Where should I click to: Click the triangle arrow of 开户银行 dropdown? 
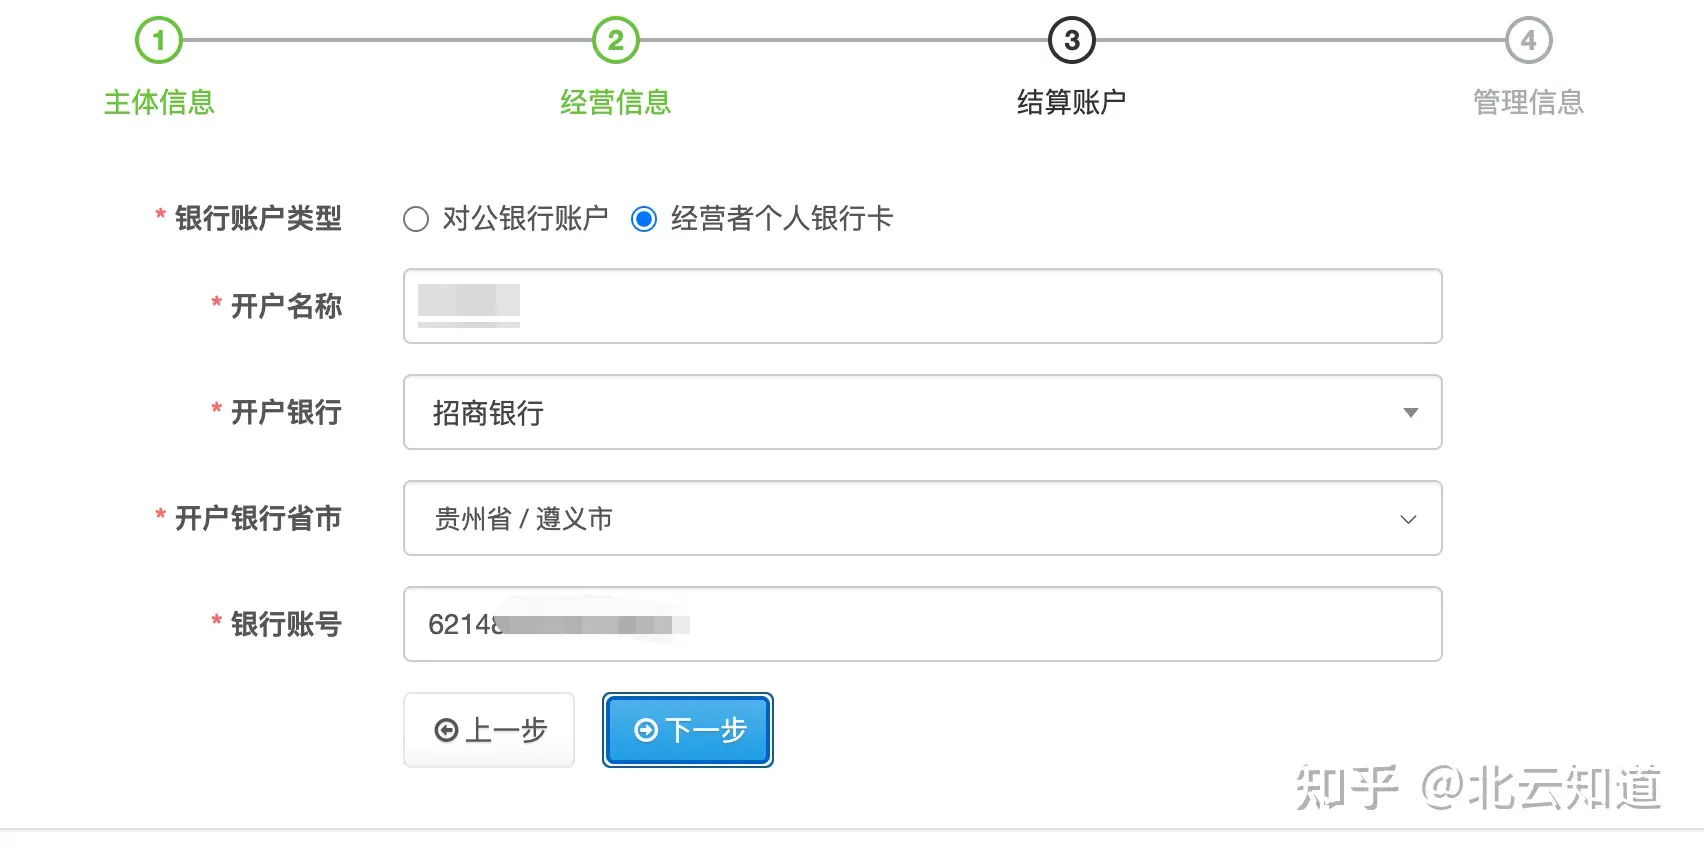pos(1410,413)
